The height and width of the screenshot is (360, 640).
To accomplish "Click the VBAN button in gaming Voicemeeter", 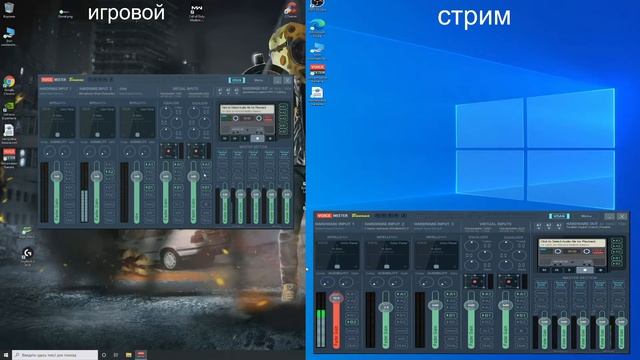I will click(x=236, y=80).
